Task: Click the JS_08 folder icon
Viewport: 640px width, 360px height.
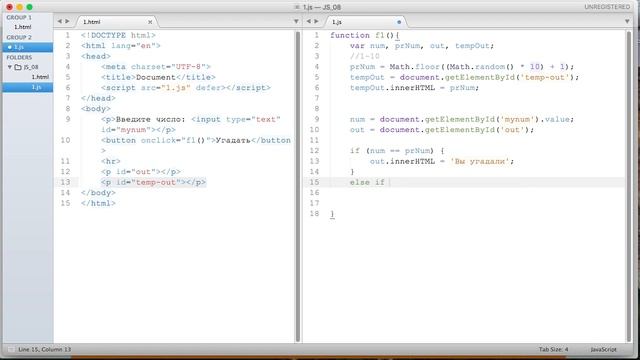Action: 18,67
